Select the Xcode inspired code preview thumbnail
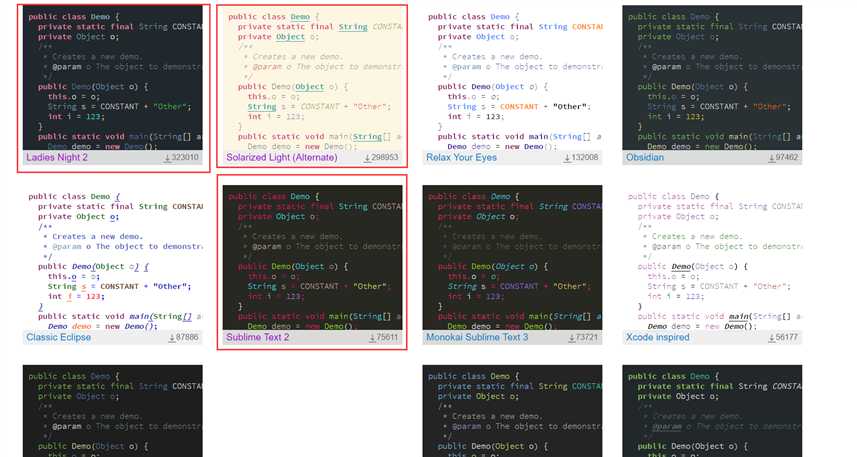The image size is (857, 457). click(712, 257)
